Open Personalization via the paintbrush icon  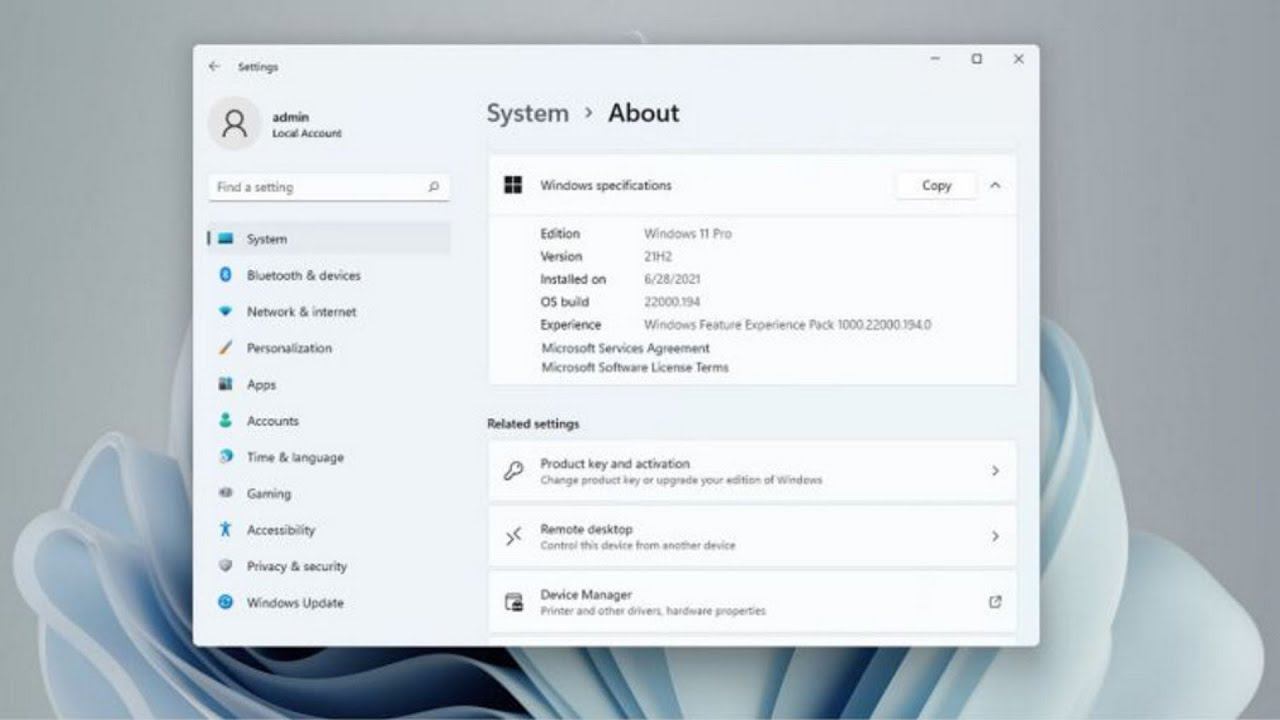[225, 348]
